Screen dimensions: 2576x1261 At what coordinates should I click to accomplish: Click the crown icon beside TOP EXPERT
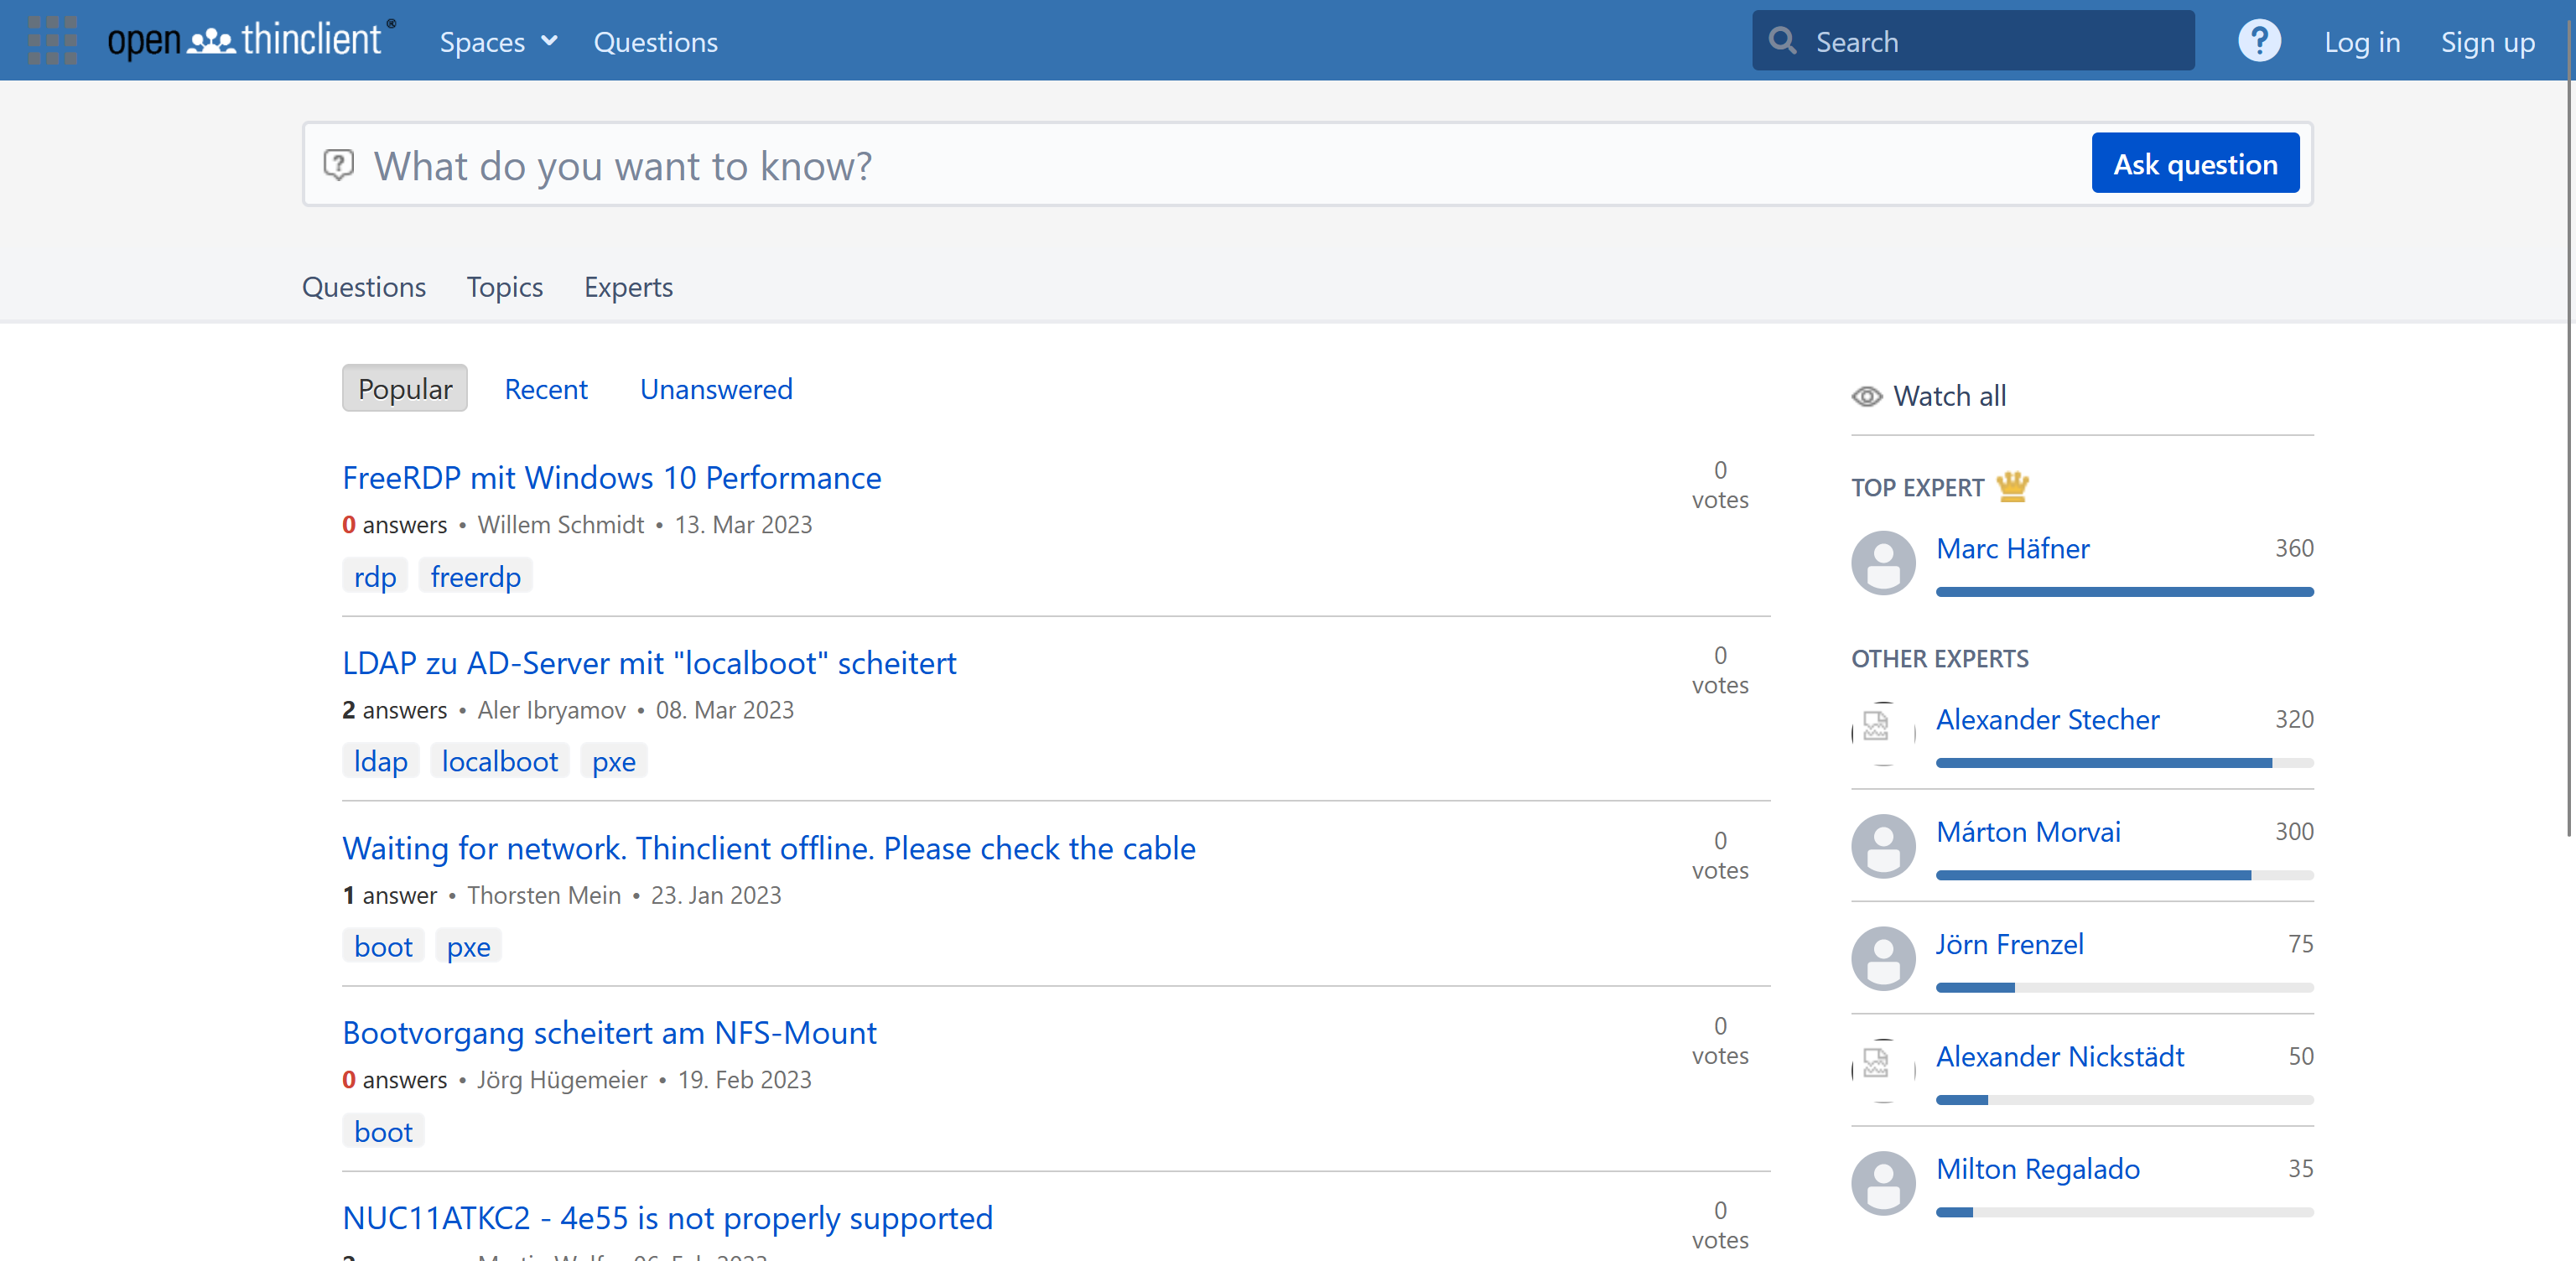click(x=2013, y=486)
